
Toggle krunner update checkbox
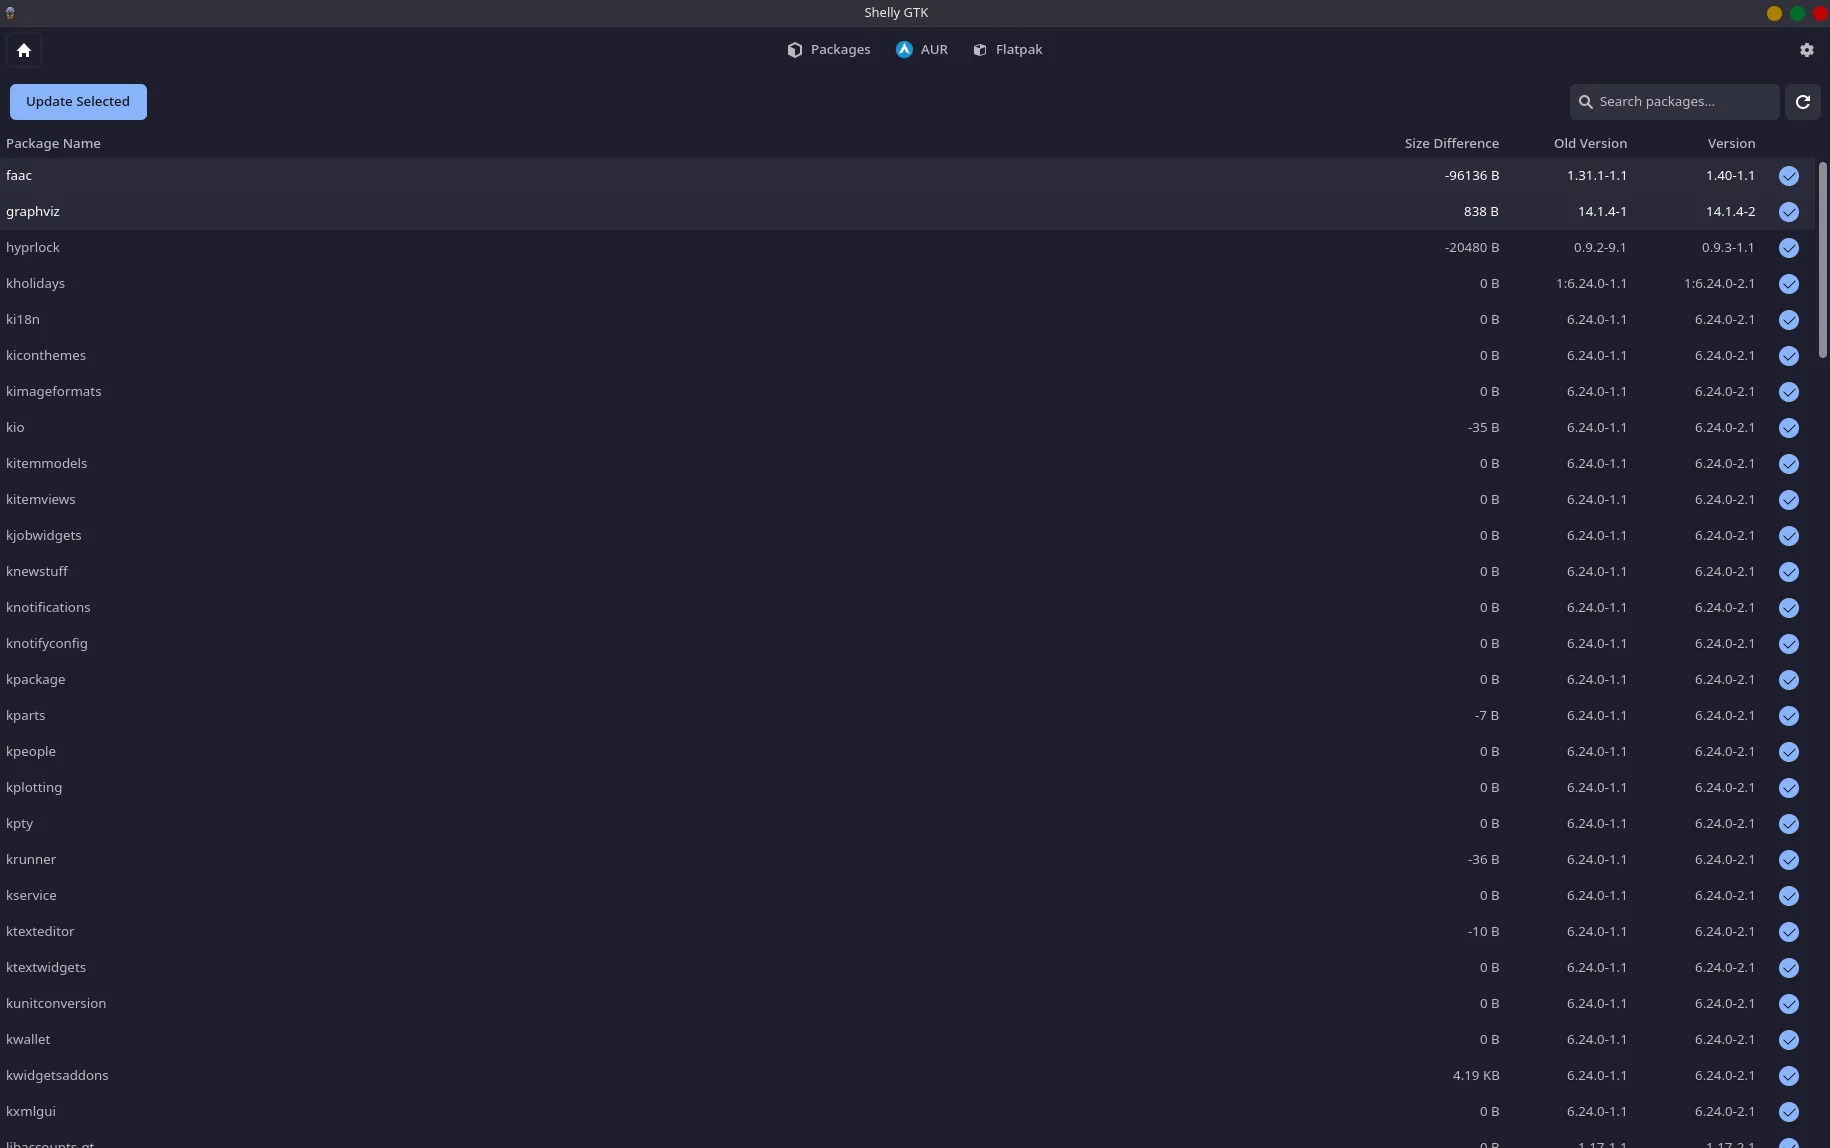pyautogui.click(x=1789, y=860)
